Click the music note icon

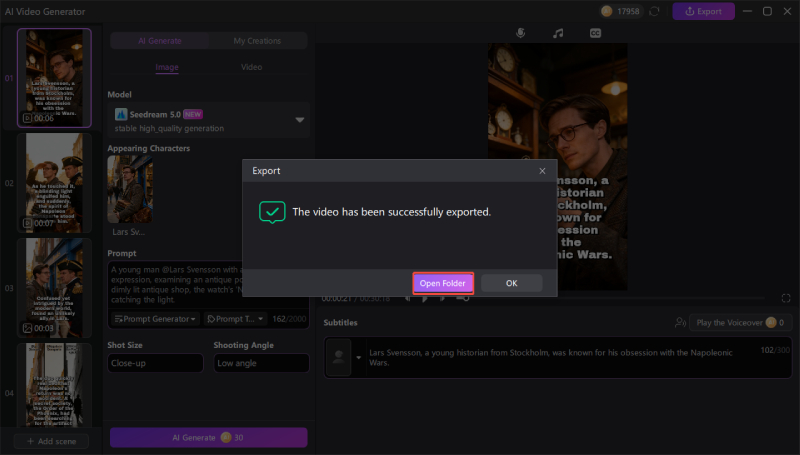click(558, 33)
